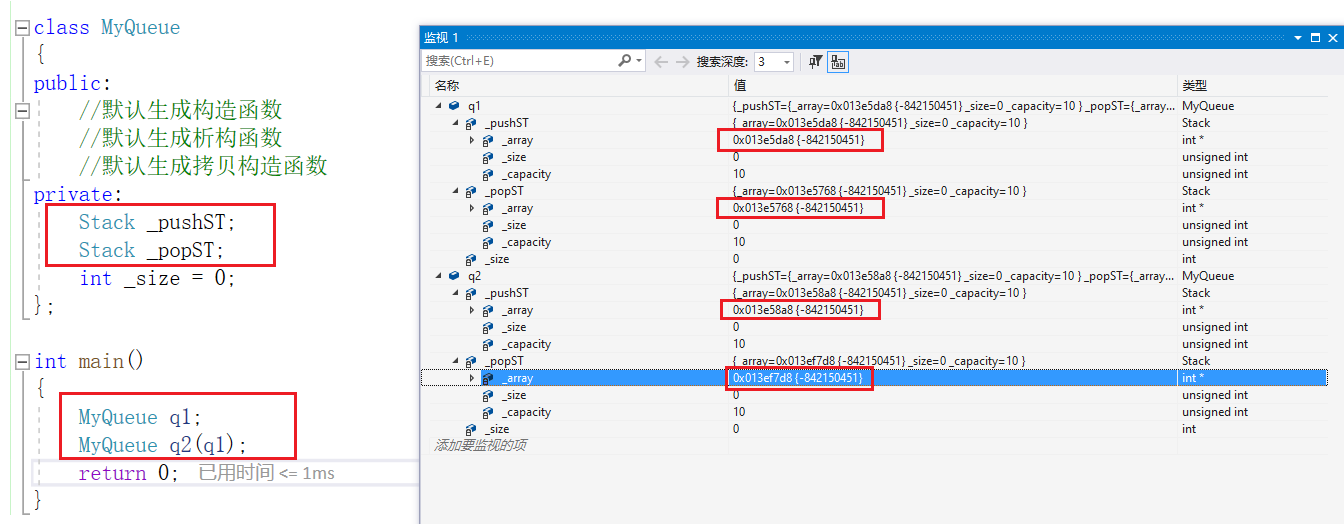This screenshot has height=524, width=1344.
Task: Collapse the q1 tree node
Action: point(438,106)
